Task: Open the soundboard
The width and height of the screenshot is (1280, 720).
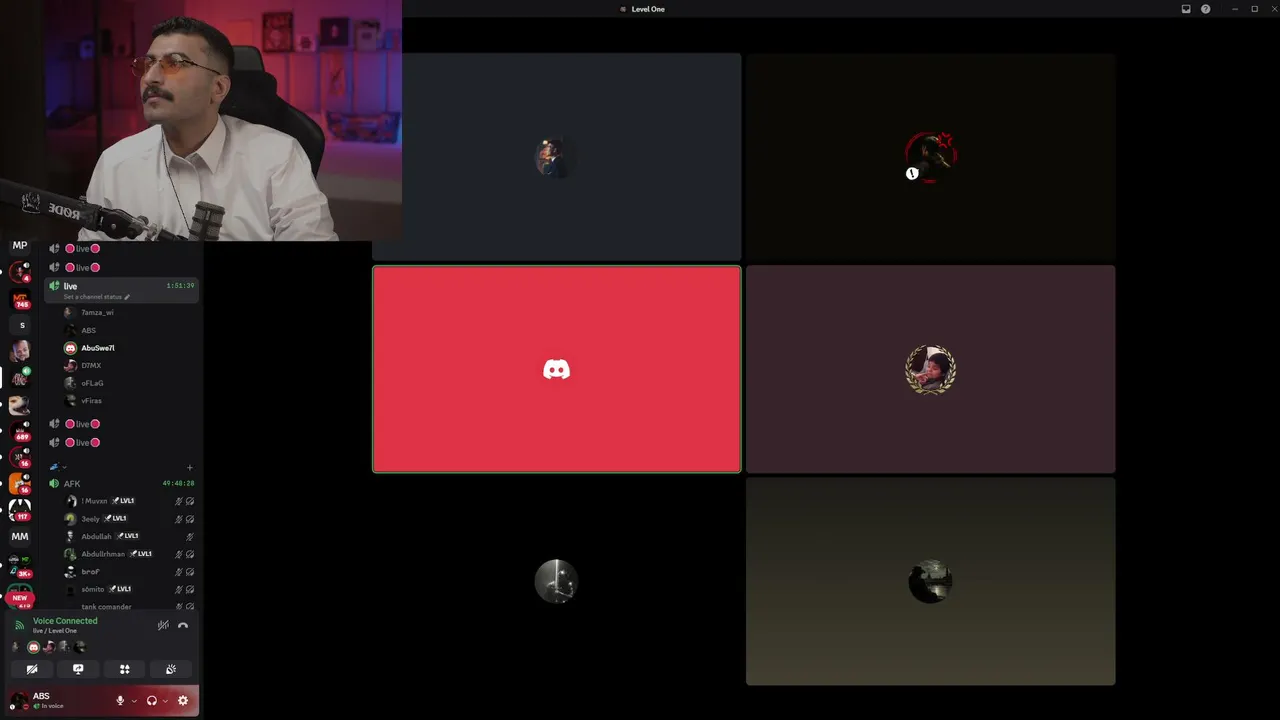Action: click(171, 669)
